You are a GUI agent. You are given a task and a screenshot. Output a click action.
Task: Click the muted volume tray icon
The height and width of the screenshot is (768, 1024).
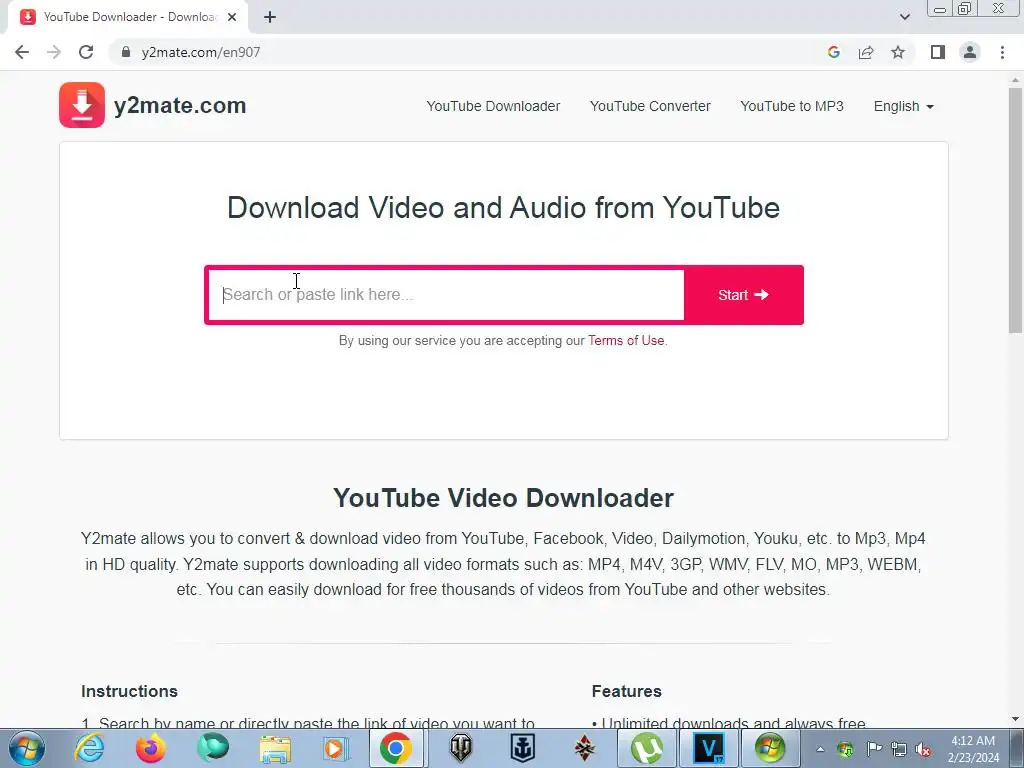923,749
